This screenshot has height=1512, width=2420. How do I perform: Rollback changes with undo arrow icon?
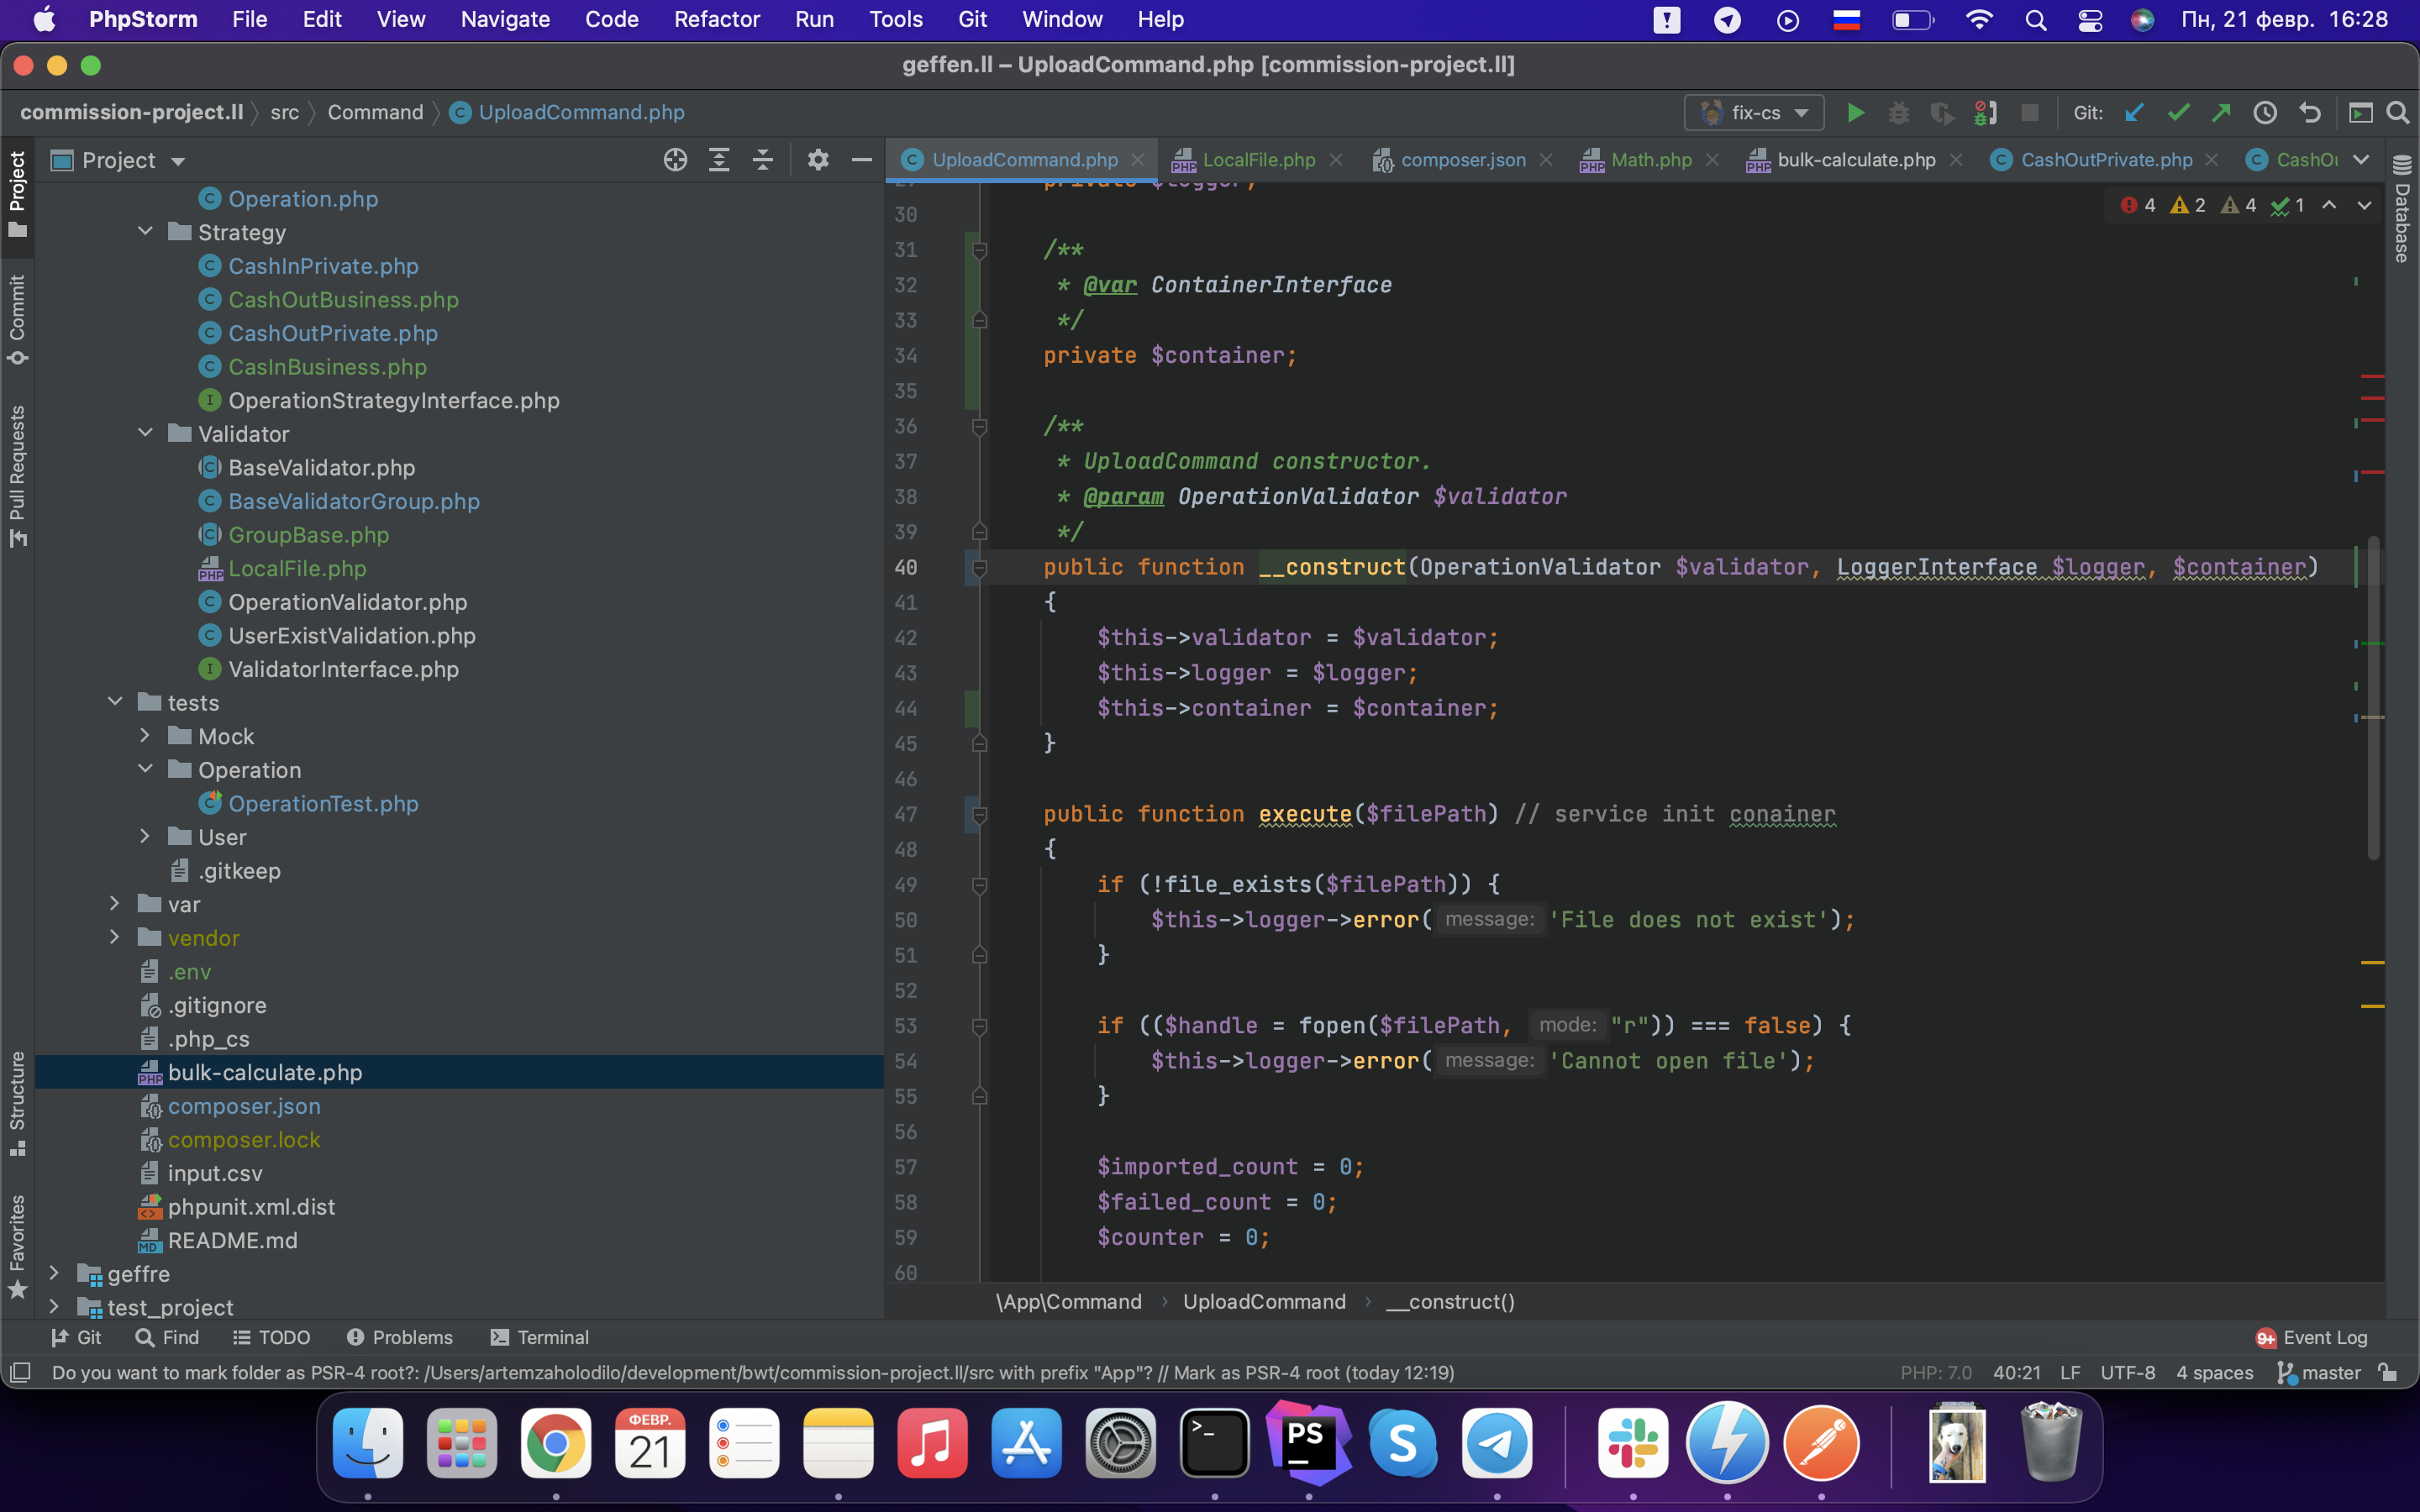click(x=2309, y=113)
